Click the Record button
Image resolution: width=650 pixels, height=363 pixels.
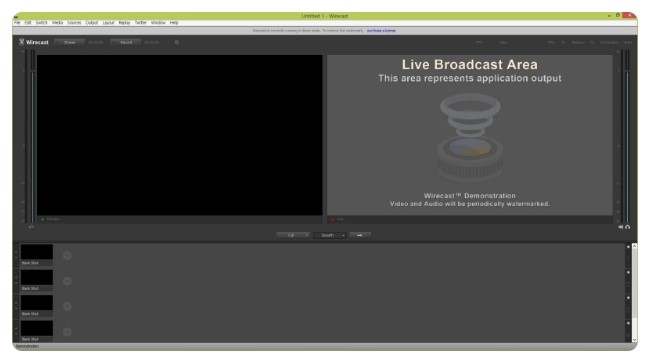tap(126, 42)
